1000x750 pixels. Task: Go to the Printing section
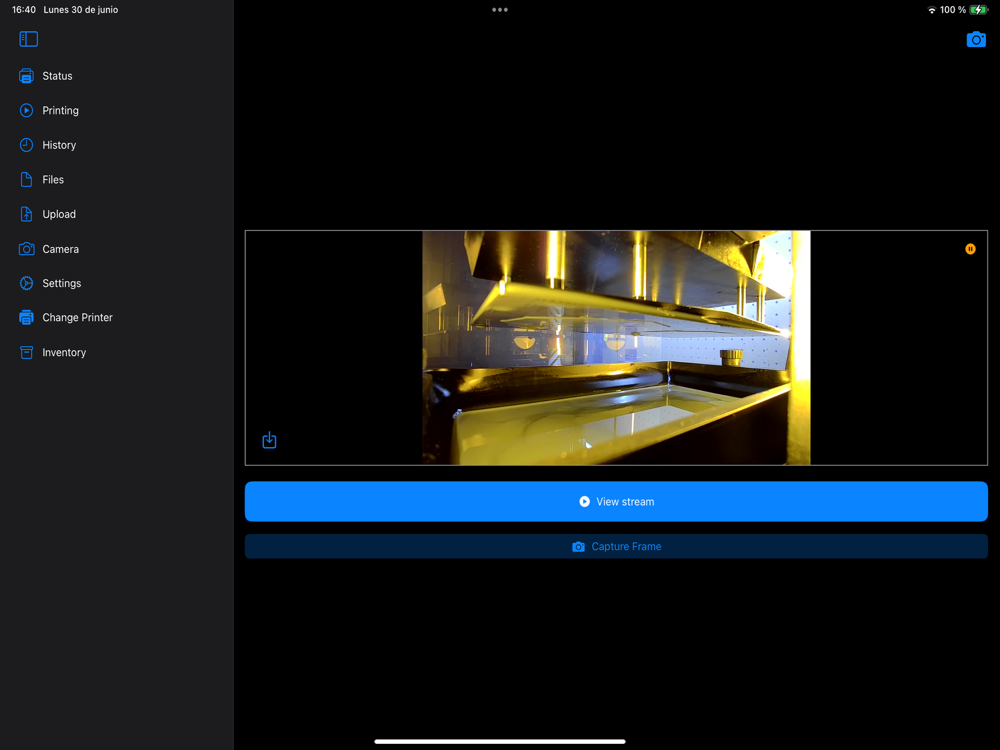[x=61, y=110]
